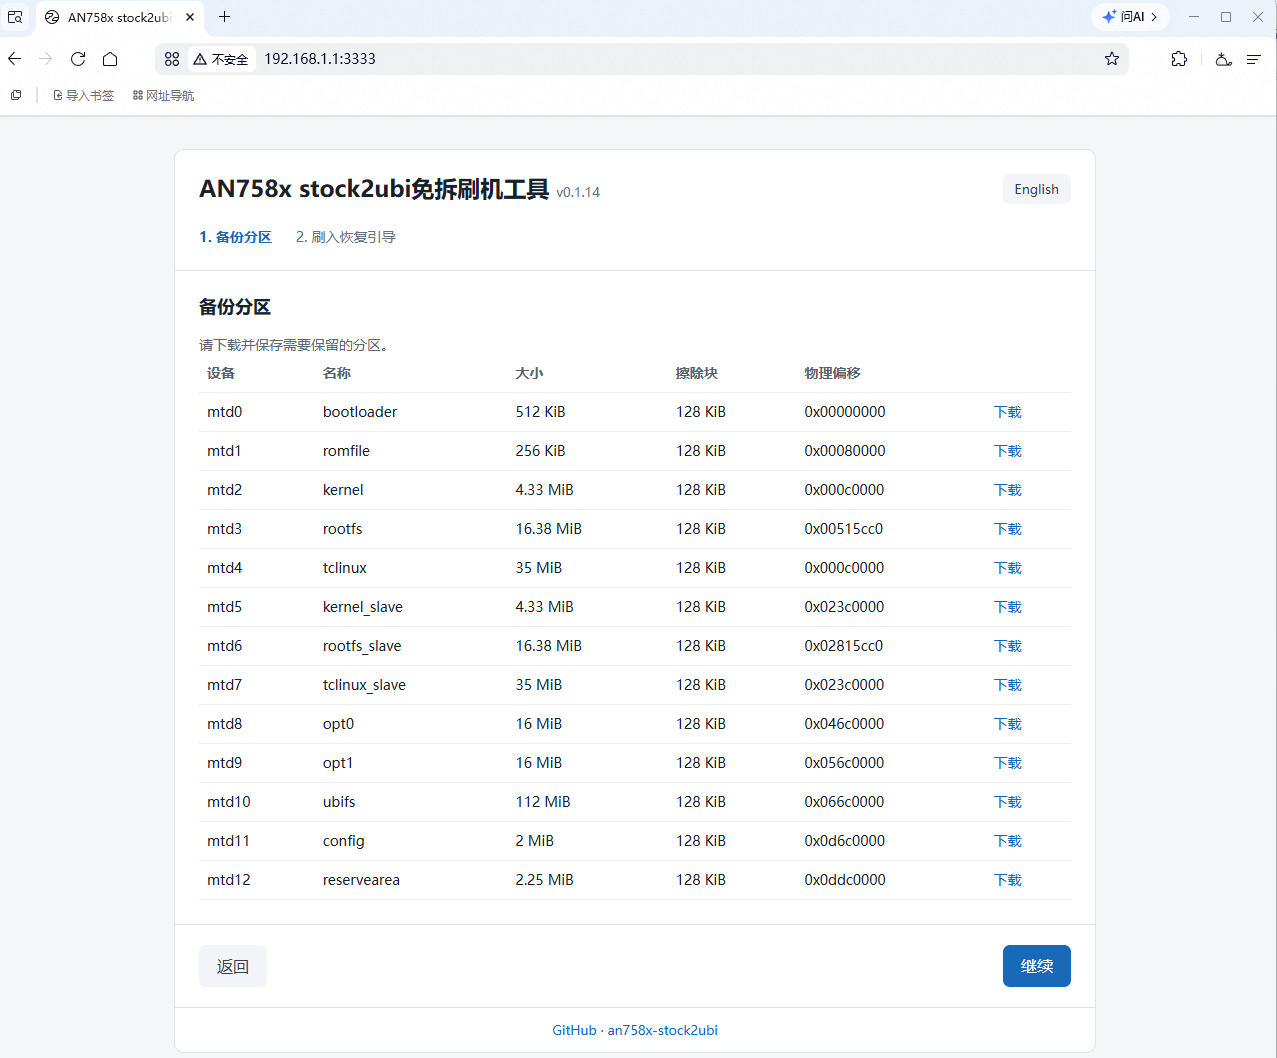Open a new tab with plus icon
The height and width of the screenshot is (1058, 1277).
point(225,17)
